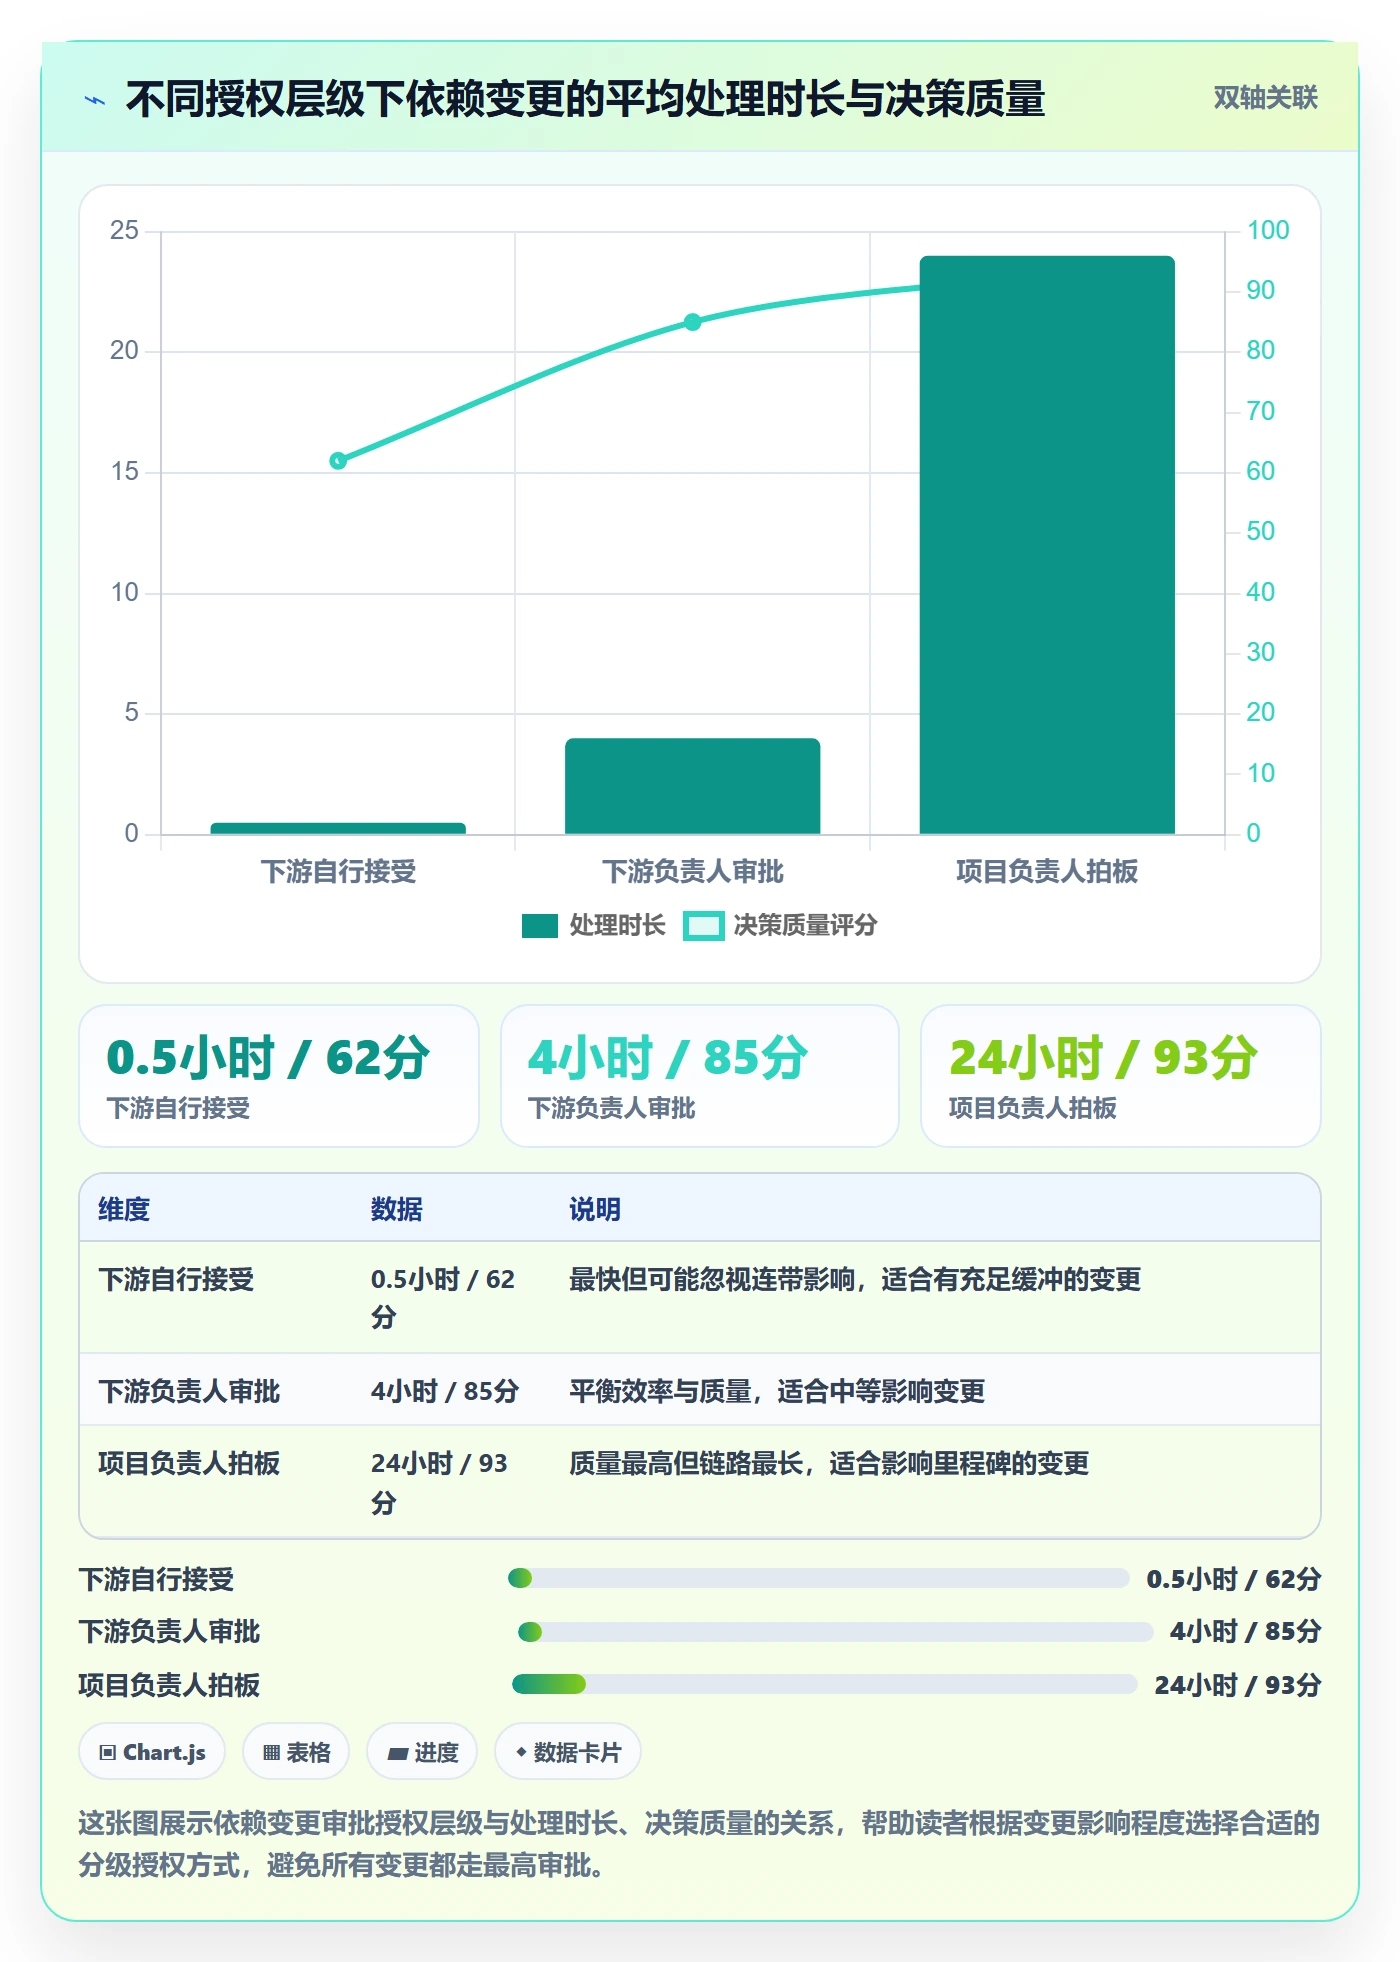Open the 0.5小时 / 62分 data card

tap(279, 1076)
